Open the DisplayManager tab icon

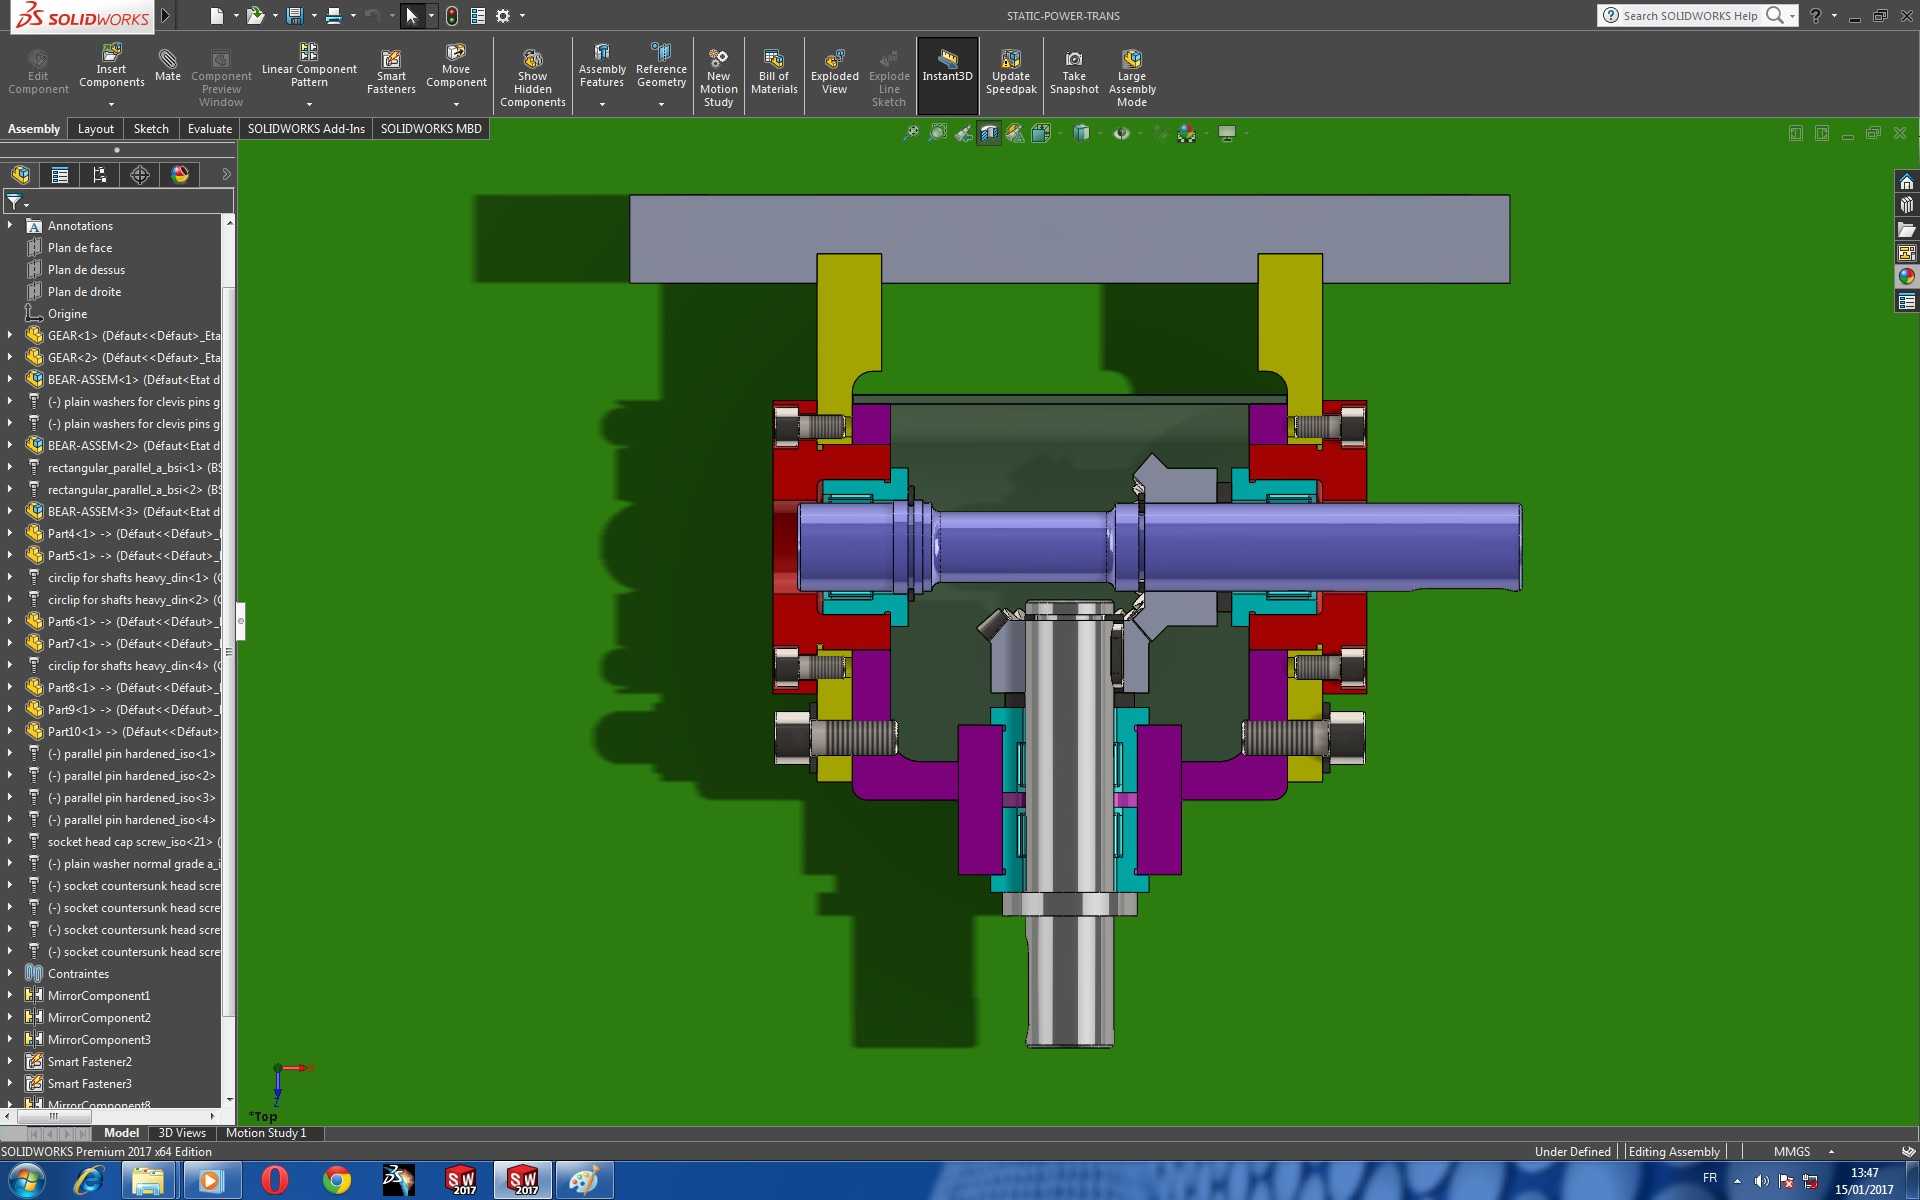tap(180, 175)
